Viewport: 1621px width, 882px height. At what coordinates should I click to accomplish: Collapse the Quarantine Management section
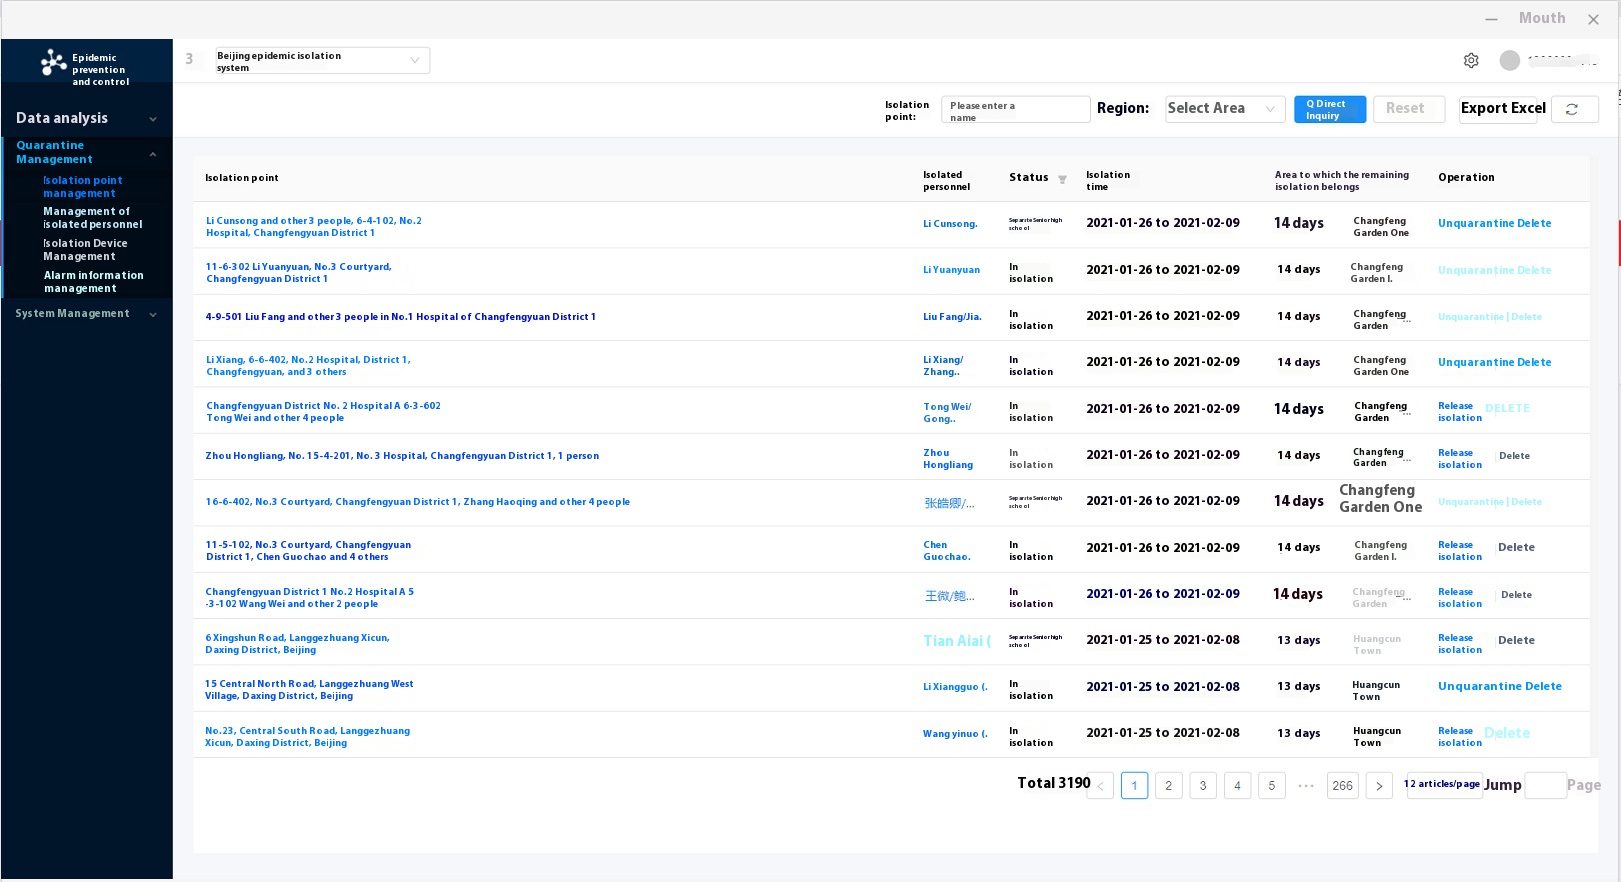pos(153,154)
